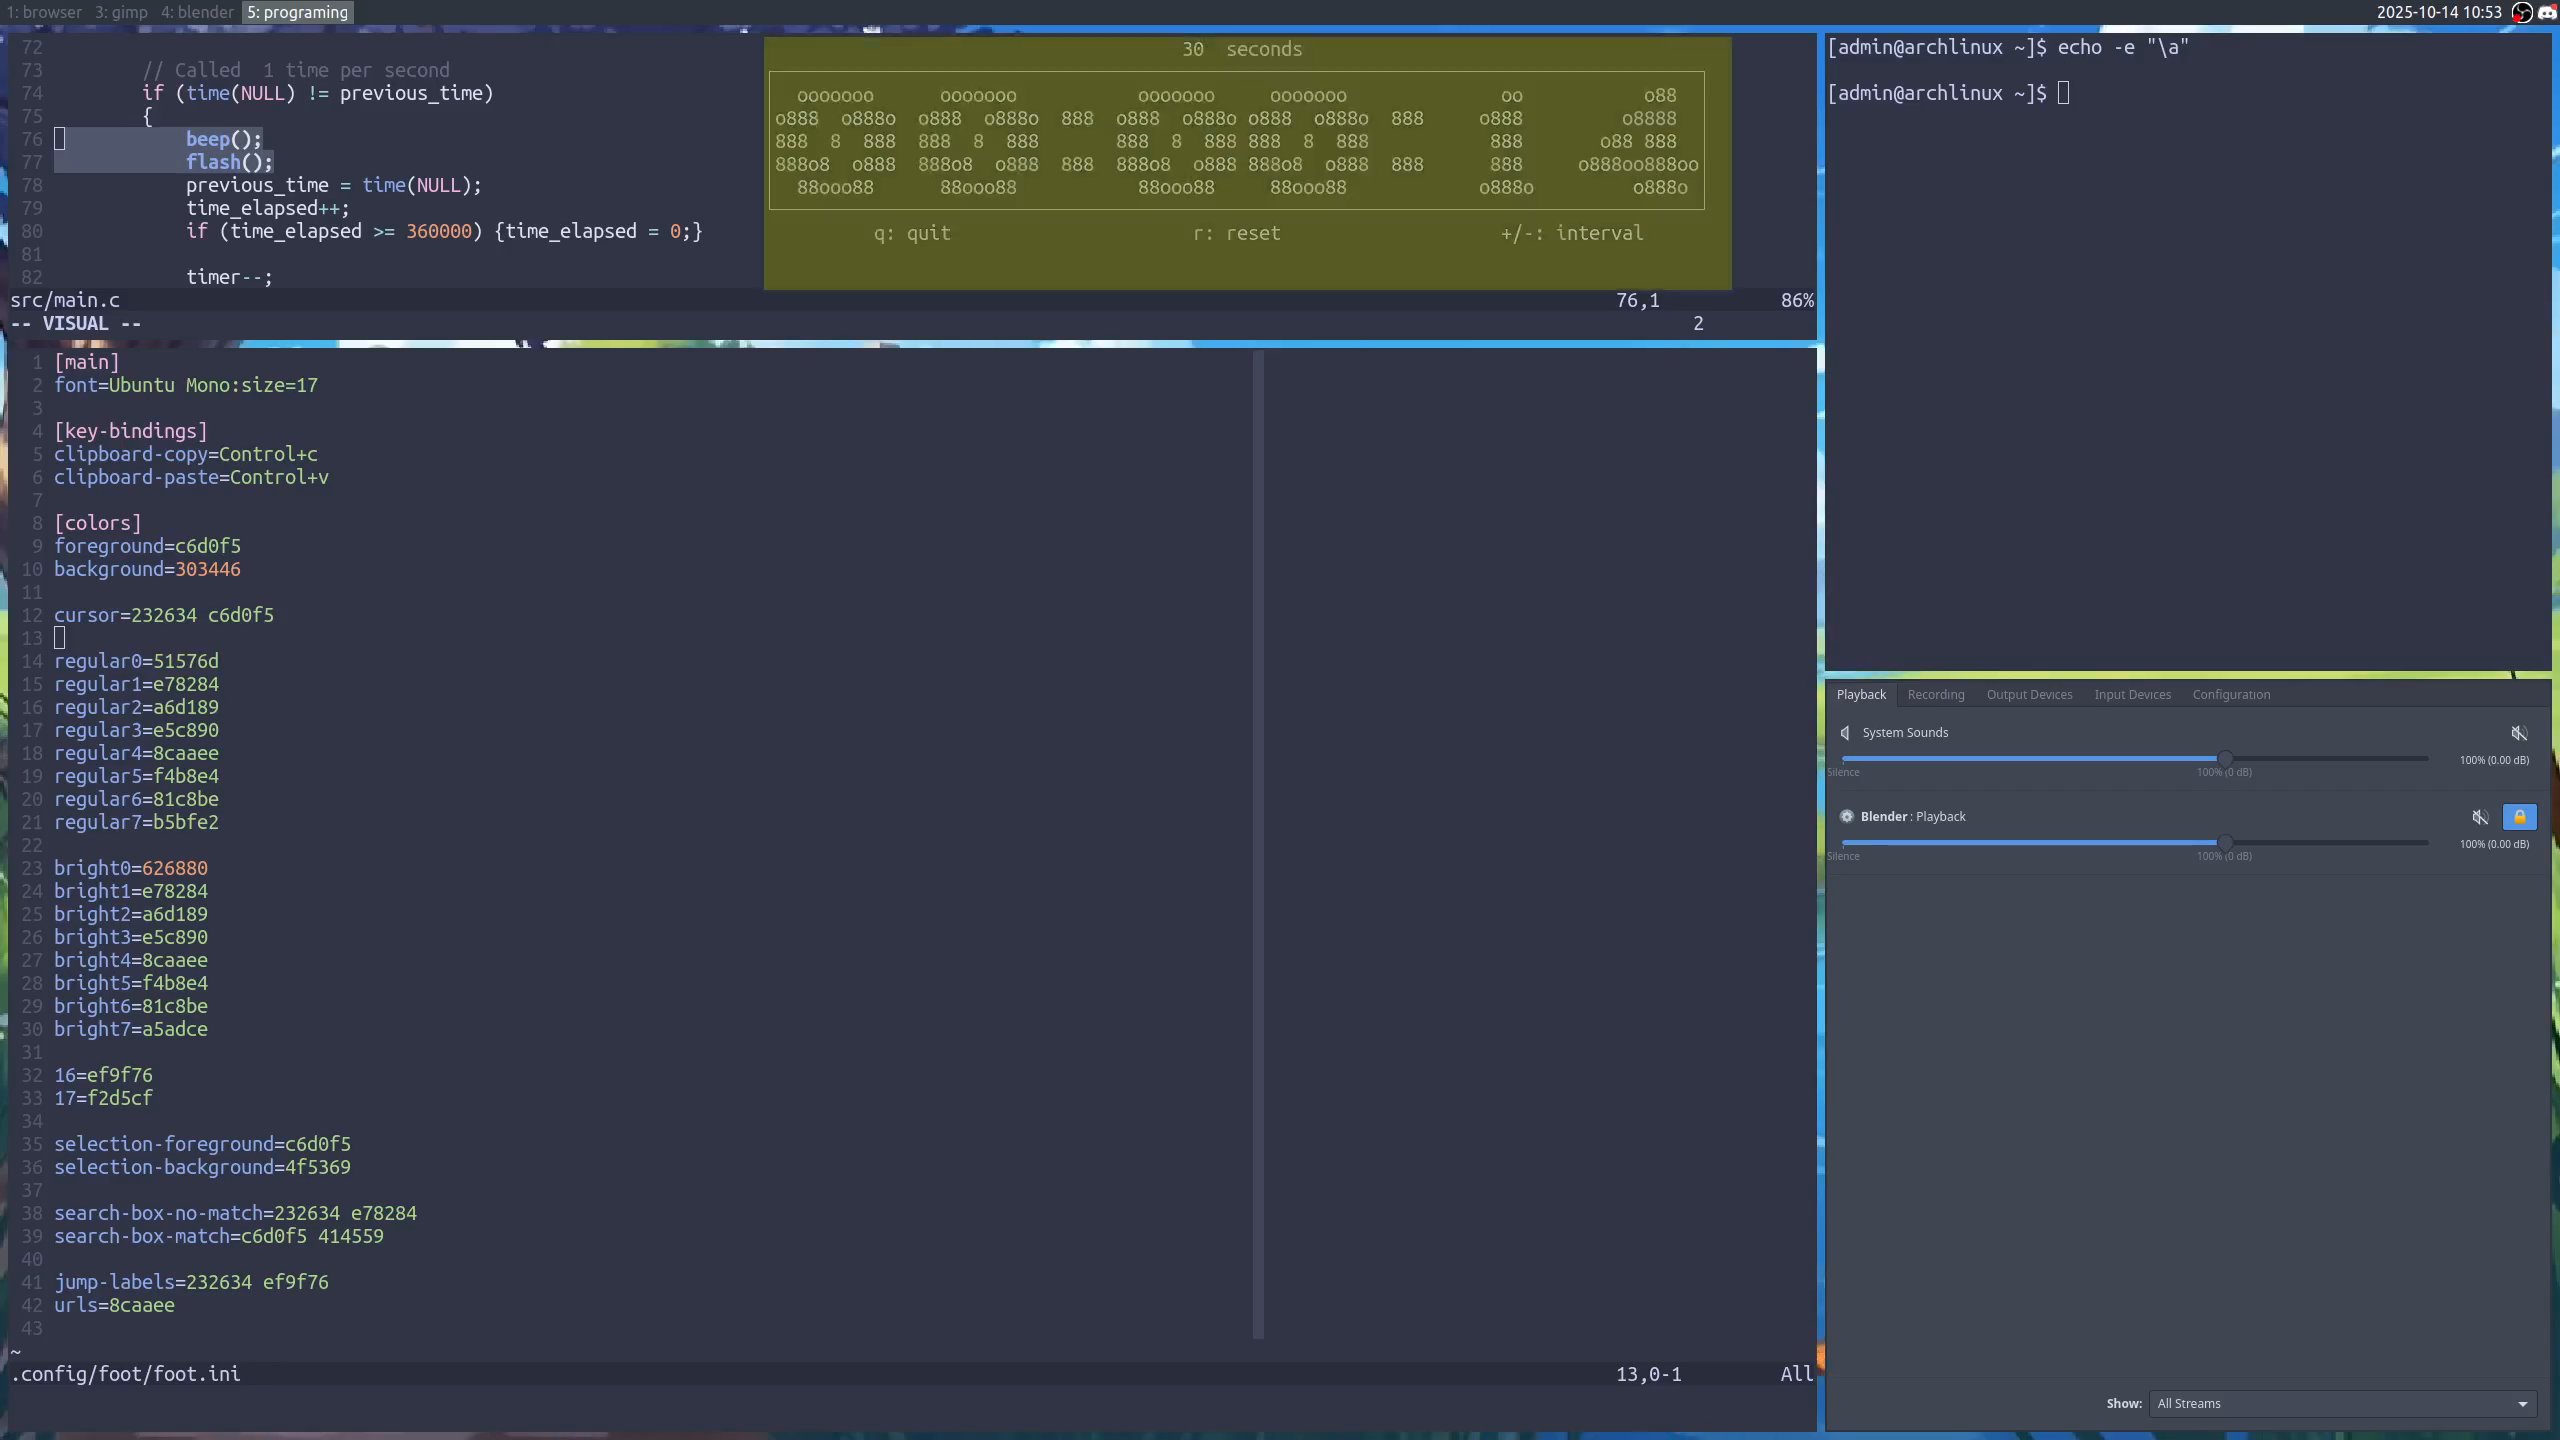The image size is (2560, 1440).
Task: Mute the System Sounds stream
Action: tap(2519, 733)
